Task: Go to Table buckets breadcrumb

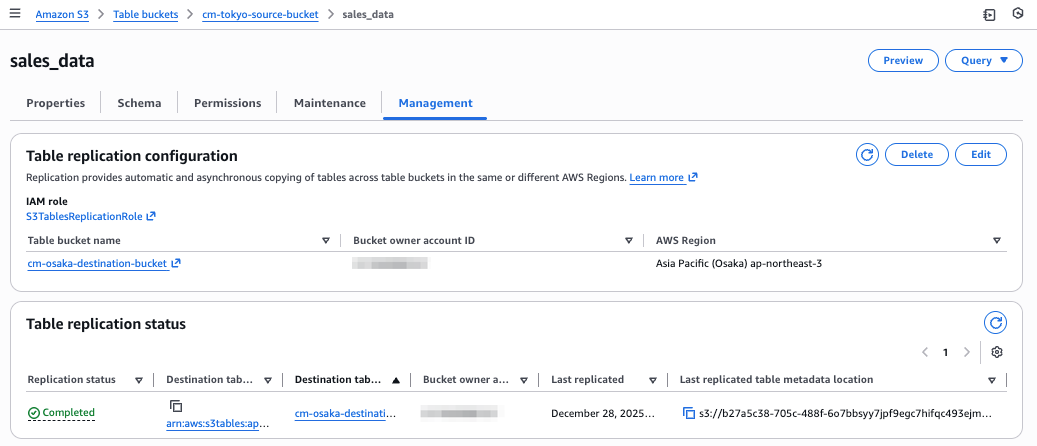Action: point(145,14)
